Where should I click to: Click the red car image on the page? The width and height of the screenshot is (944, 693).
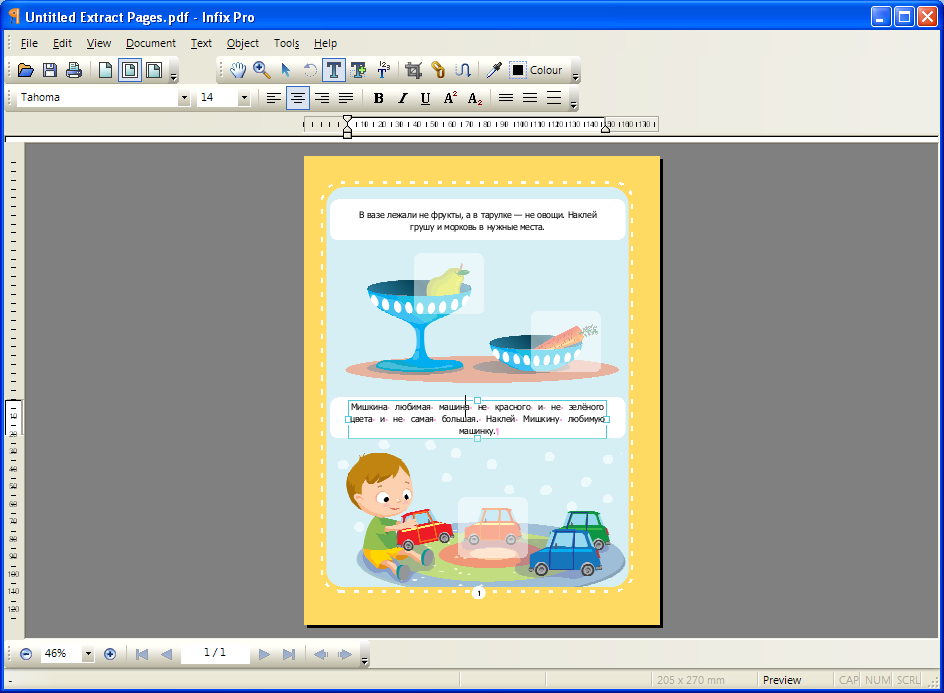424,528
